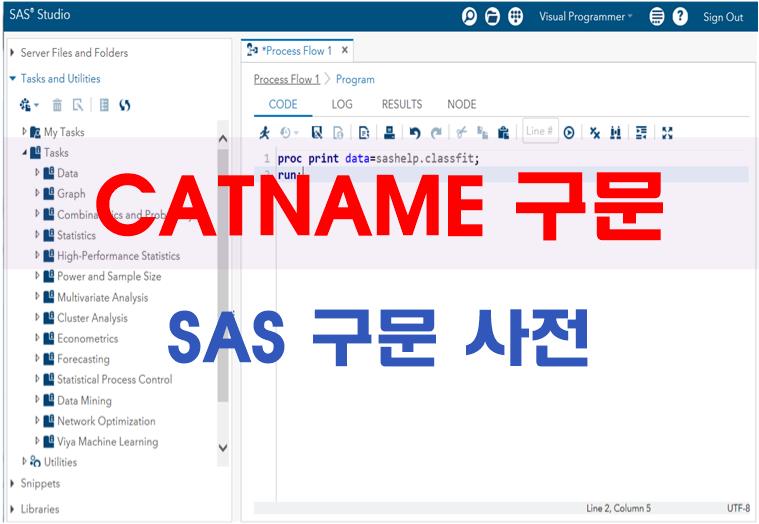Click the Clear all code X icon
The width and height of the screenshot is (759, 524).
595,132
